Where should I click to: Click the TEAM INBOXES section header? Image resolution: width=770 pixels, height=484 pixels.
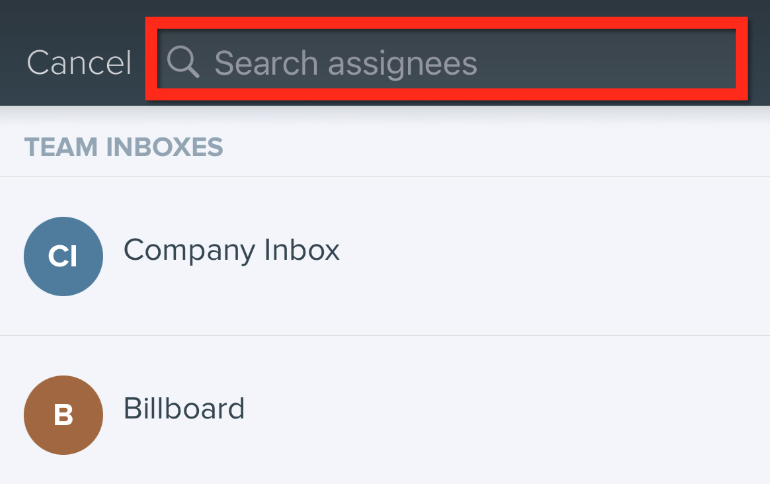coord(123,148)
